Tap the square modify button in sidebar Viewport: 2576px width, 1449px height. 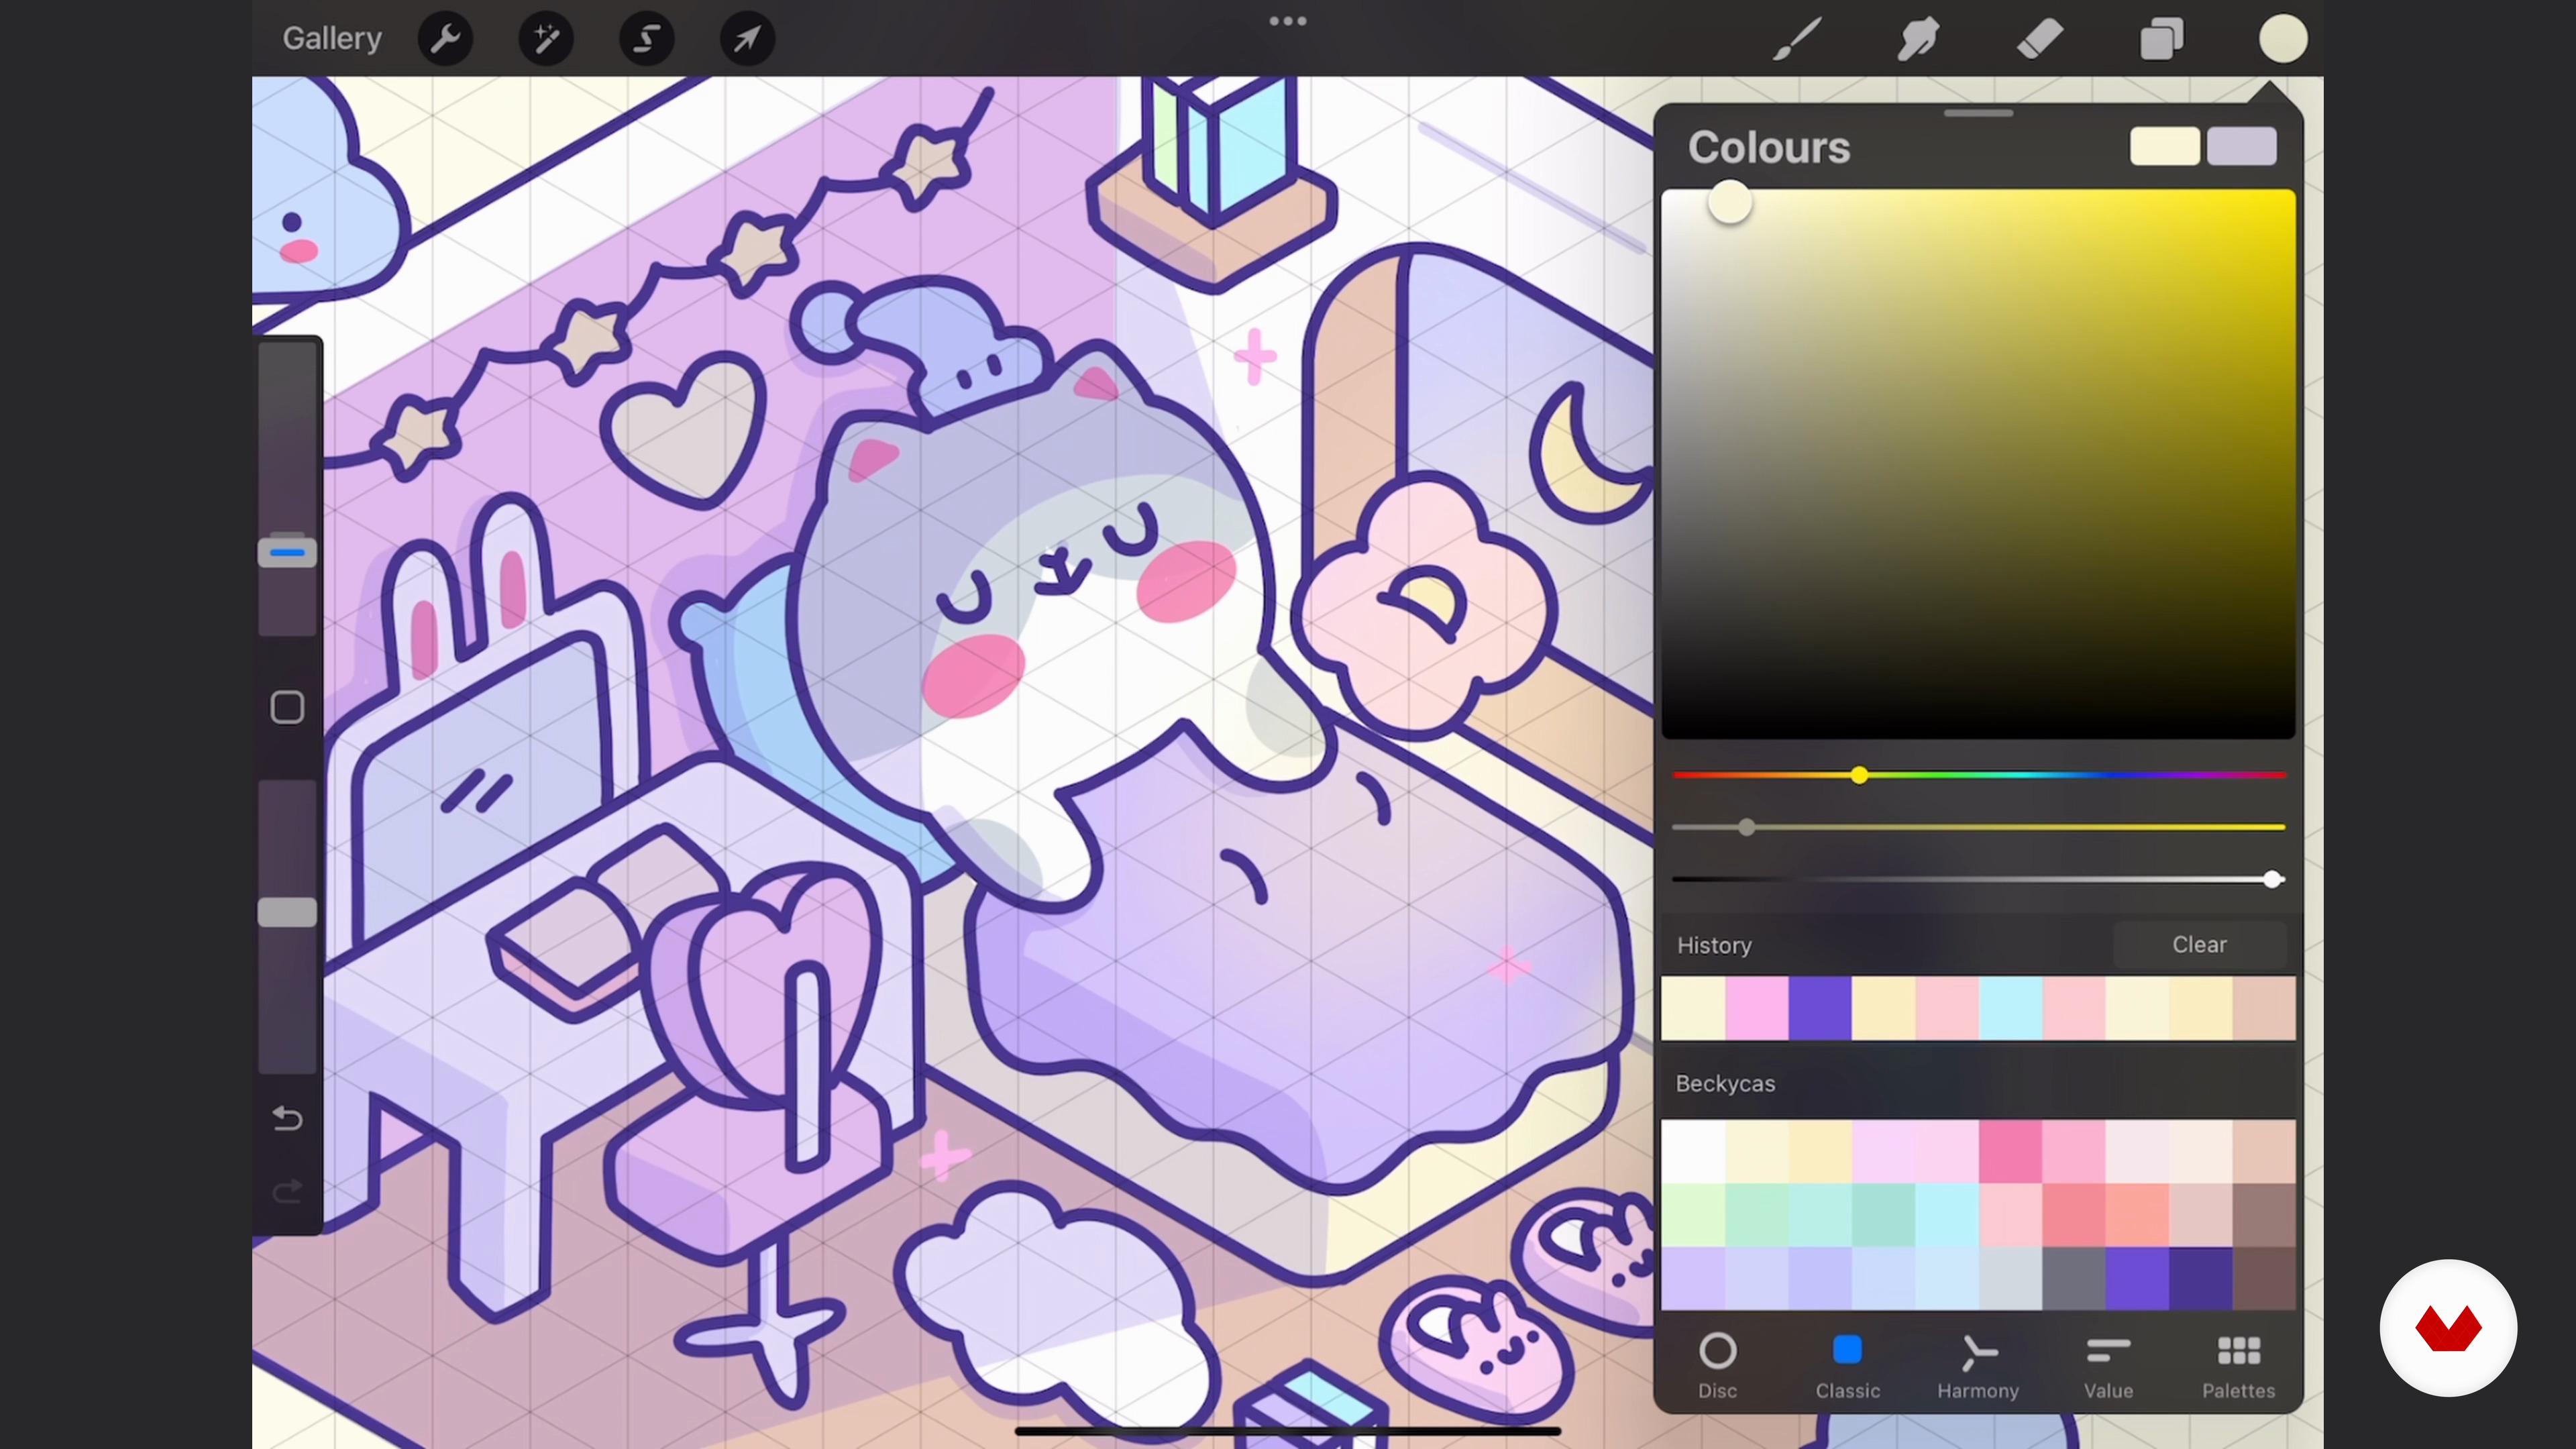[x=287, y=707]
